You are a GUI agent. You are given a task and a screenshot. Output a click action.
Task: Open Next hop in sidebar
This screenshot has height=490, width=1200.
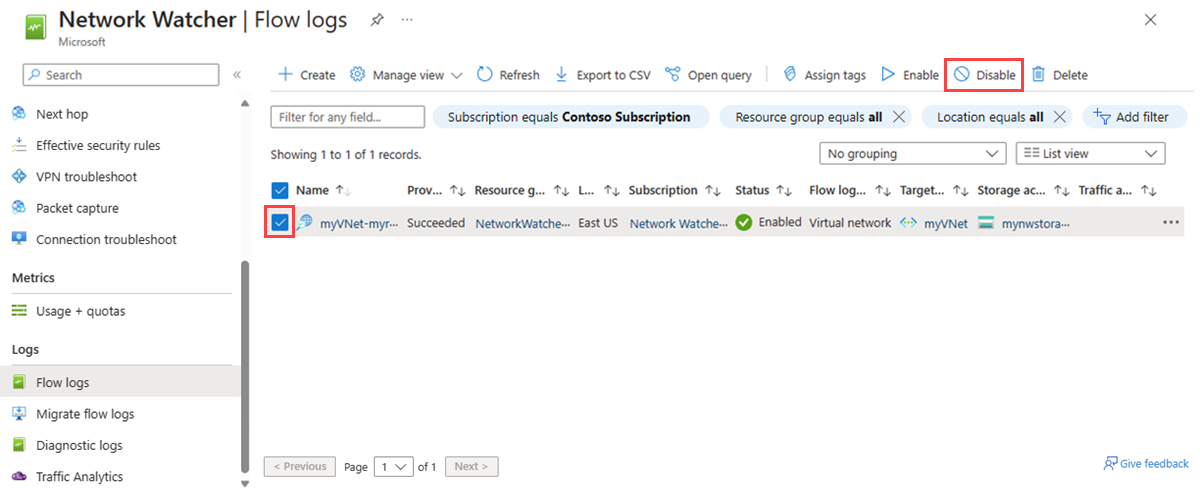click(62, 114)
